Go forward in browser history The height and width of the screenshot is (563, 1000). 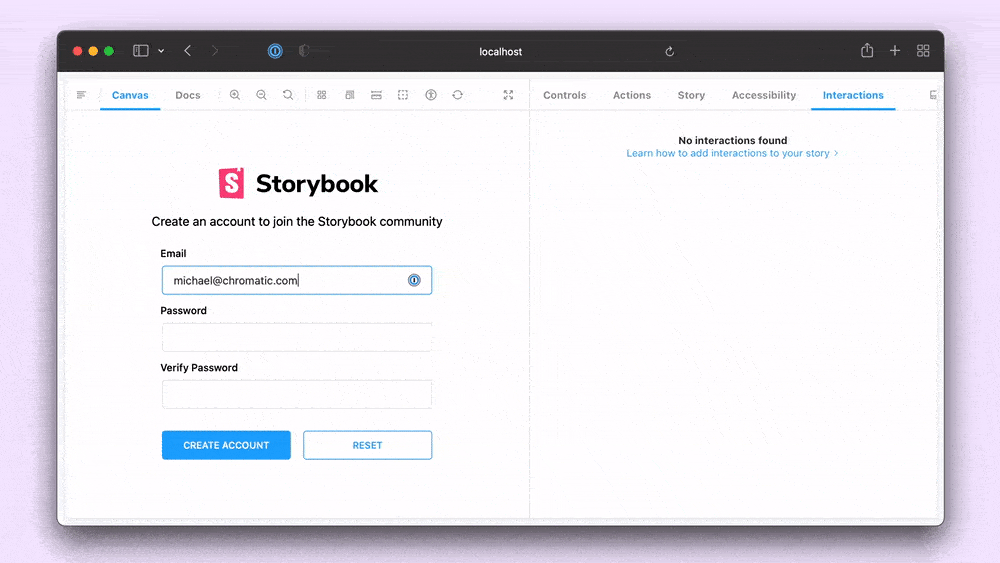pyautogui.click(x=215, y=50)
